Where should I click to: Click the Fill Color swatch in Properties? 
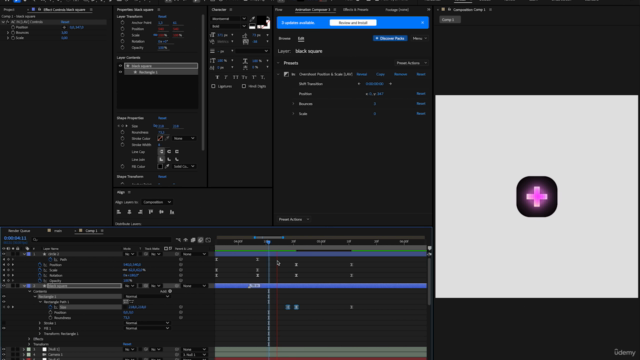point(160,167)
